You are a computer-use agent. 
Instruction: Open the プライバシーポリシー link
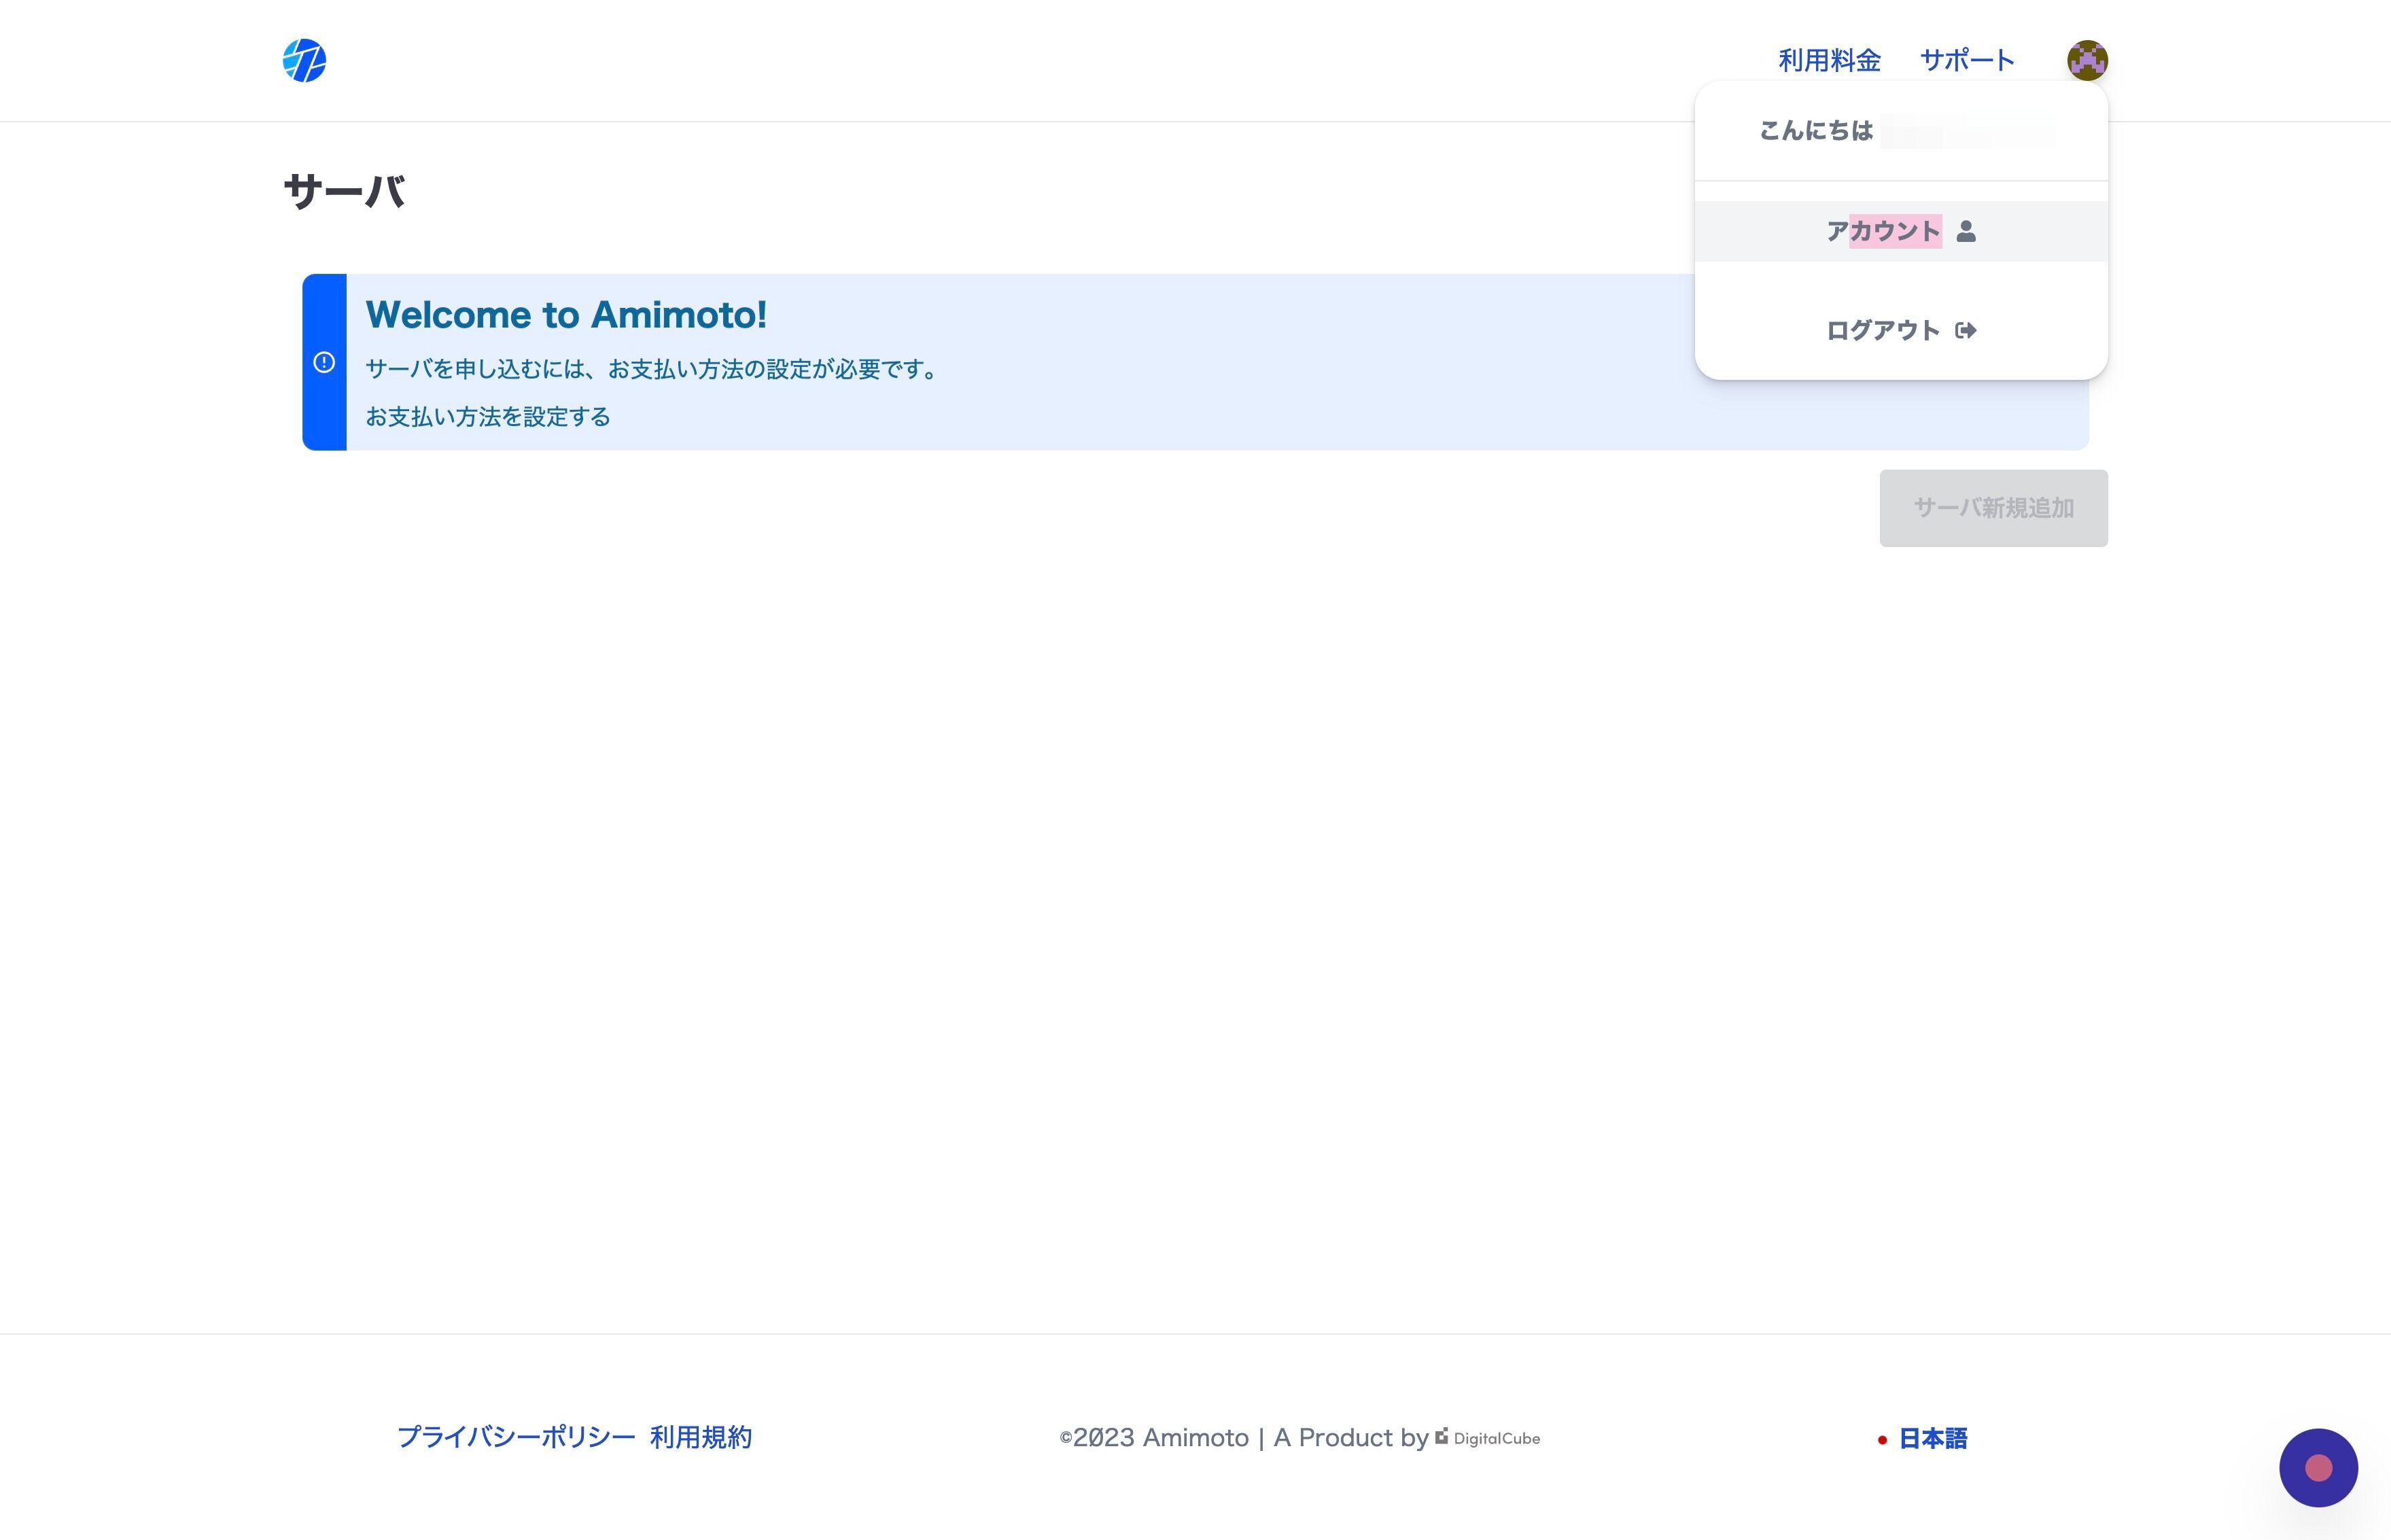(x=516, y=1437)
